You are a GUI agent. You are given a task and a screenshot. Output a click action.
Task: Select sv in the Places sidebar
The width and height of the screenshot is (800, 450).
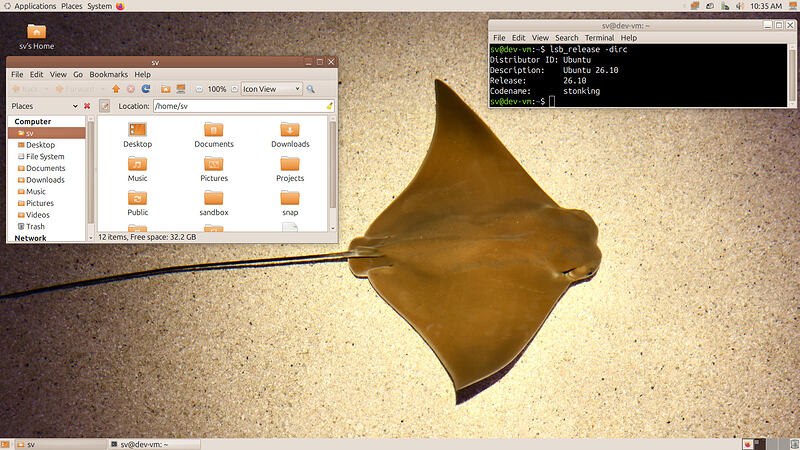coord(46,133)
